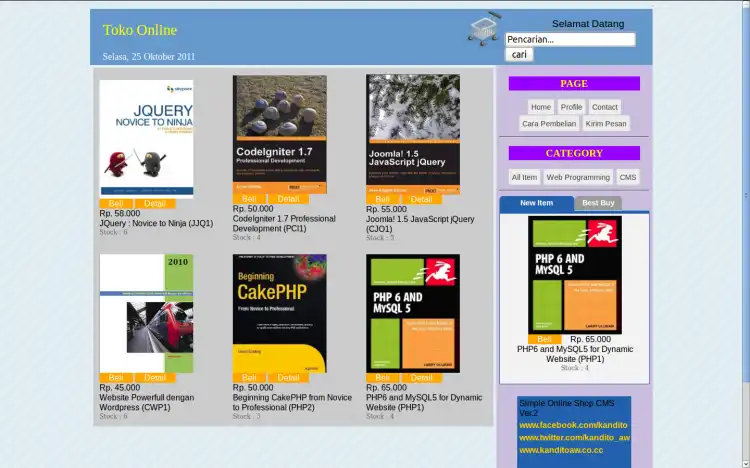Open the shopping cart icon
This screenshot has width=750, height=468.
485,29
